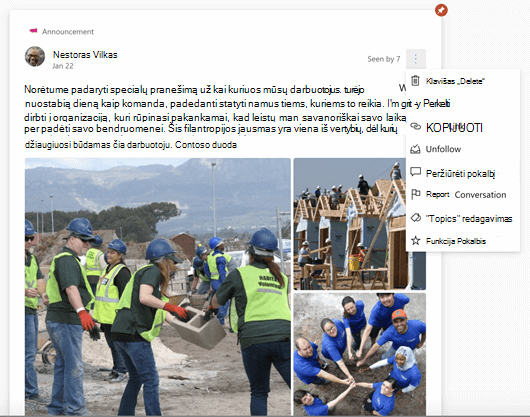Click the tag icon for Topics

415,218
